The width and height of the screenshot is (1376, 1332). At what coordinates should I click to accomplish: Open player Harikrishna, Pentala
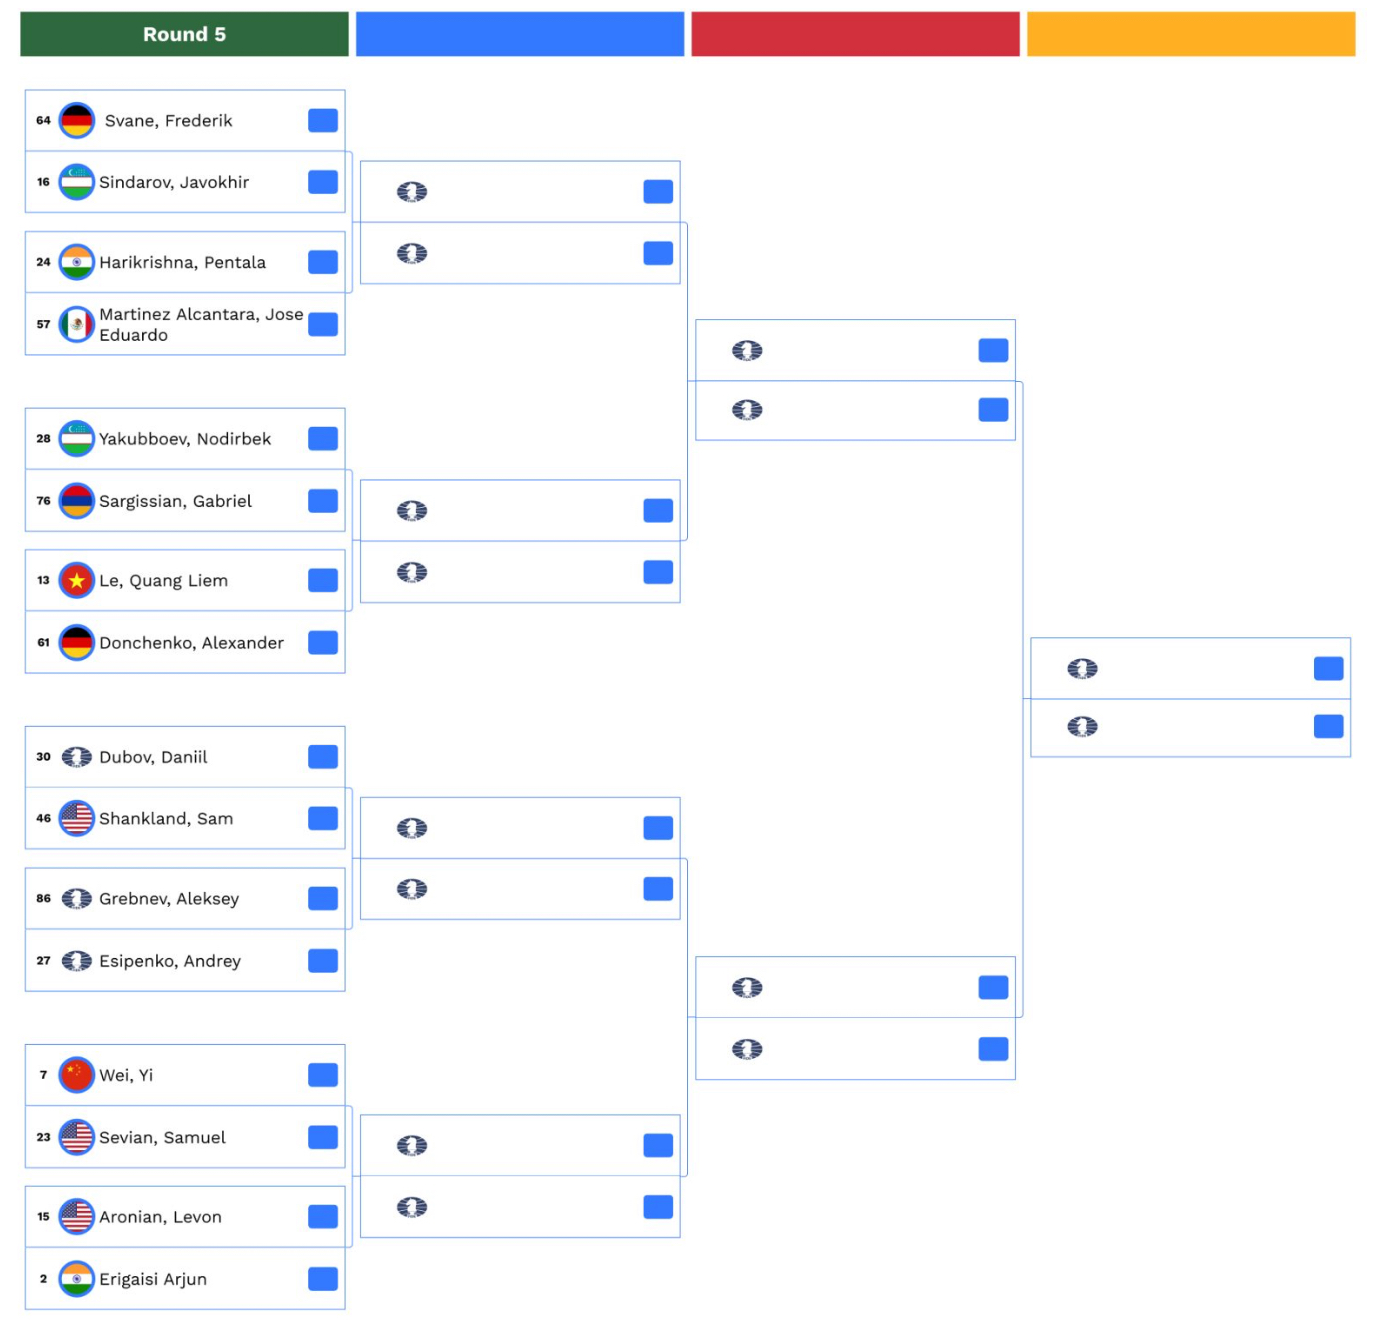click(x=182, y=262)
